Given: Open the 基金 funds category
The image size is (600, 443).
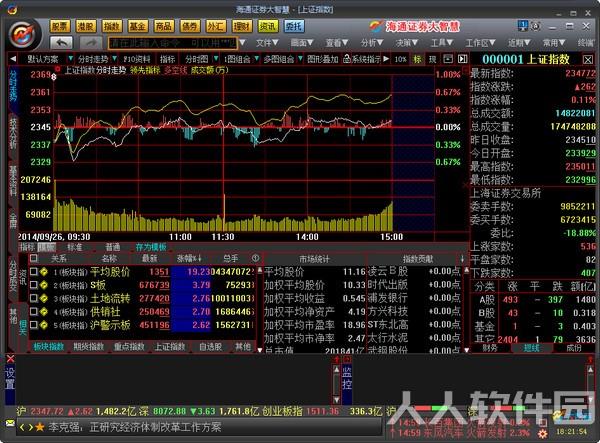Looking at the screenshot, I should pos(137,26).
